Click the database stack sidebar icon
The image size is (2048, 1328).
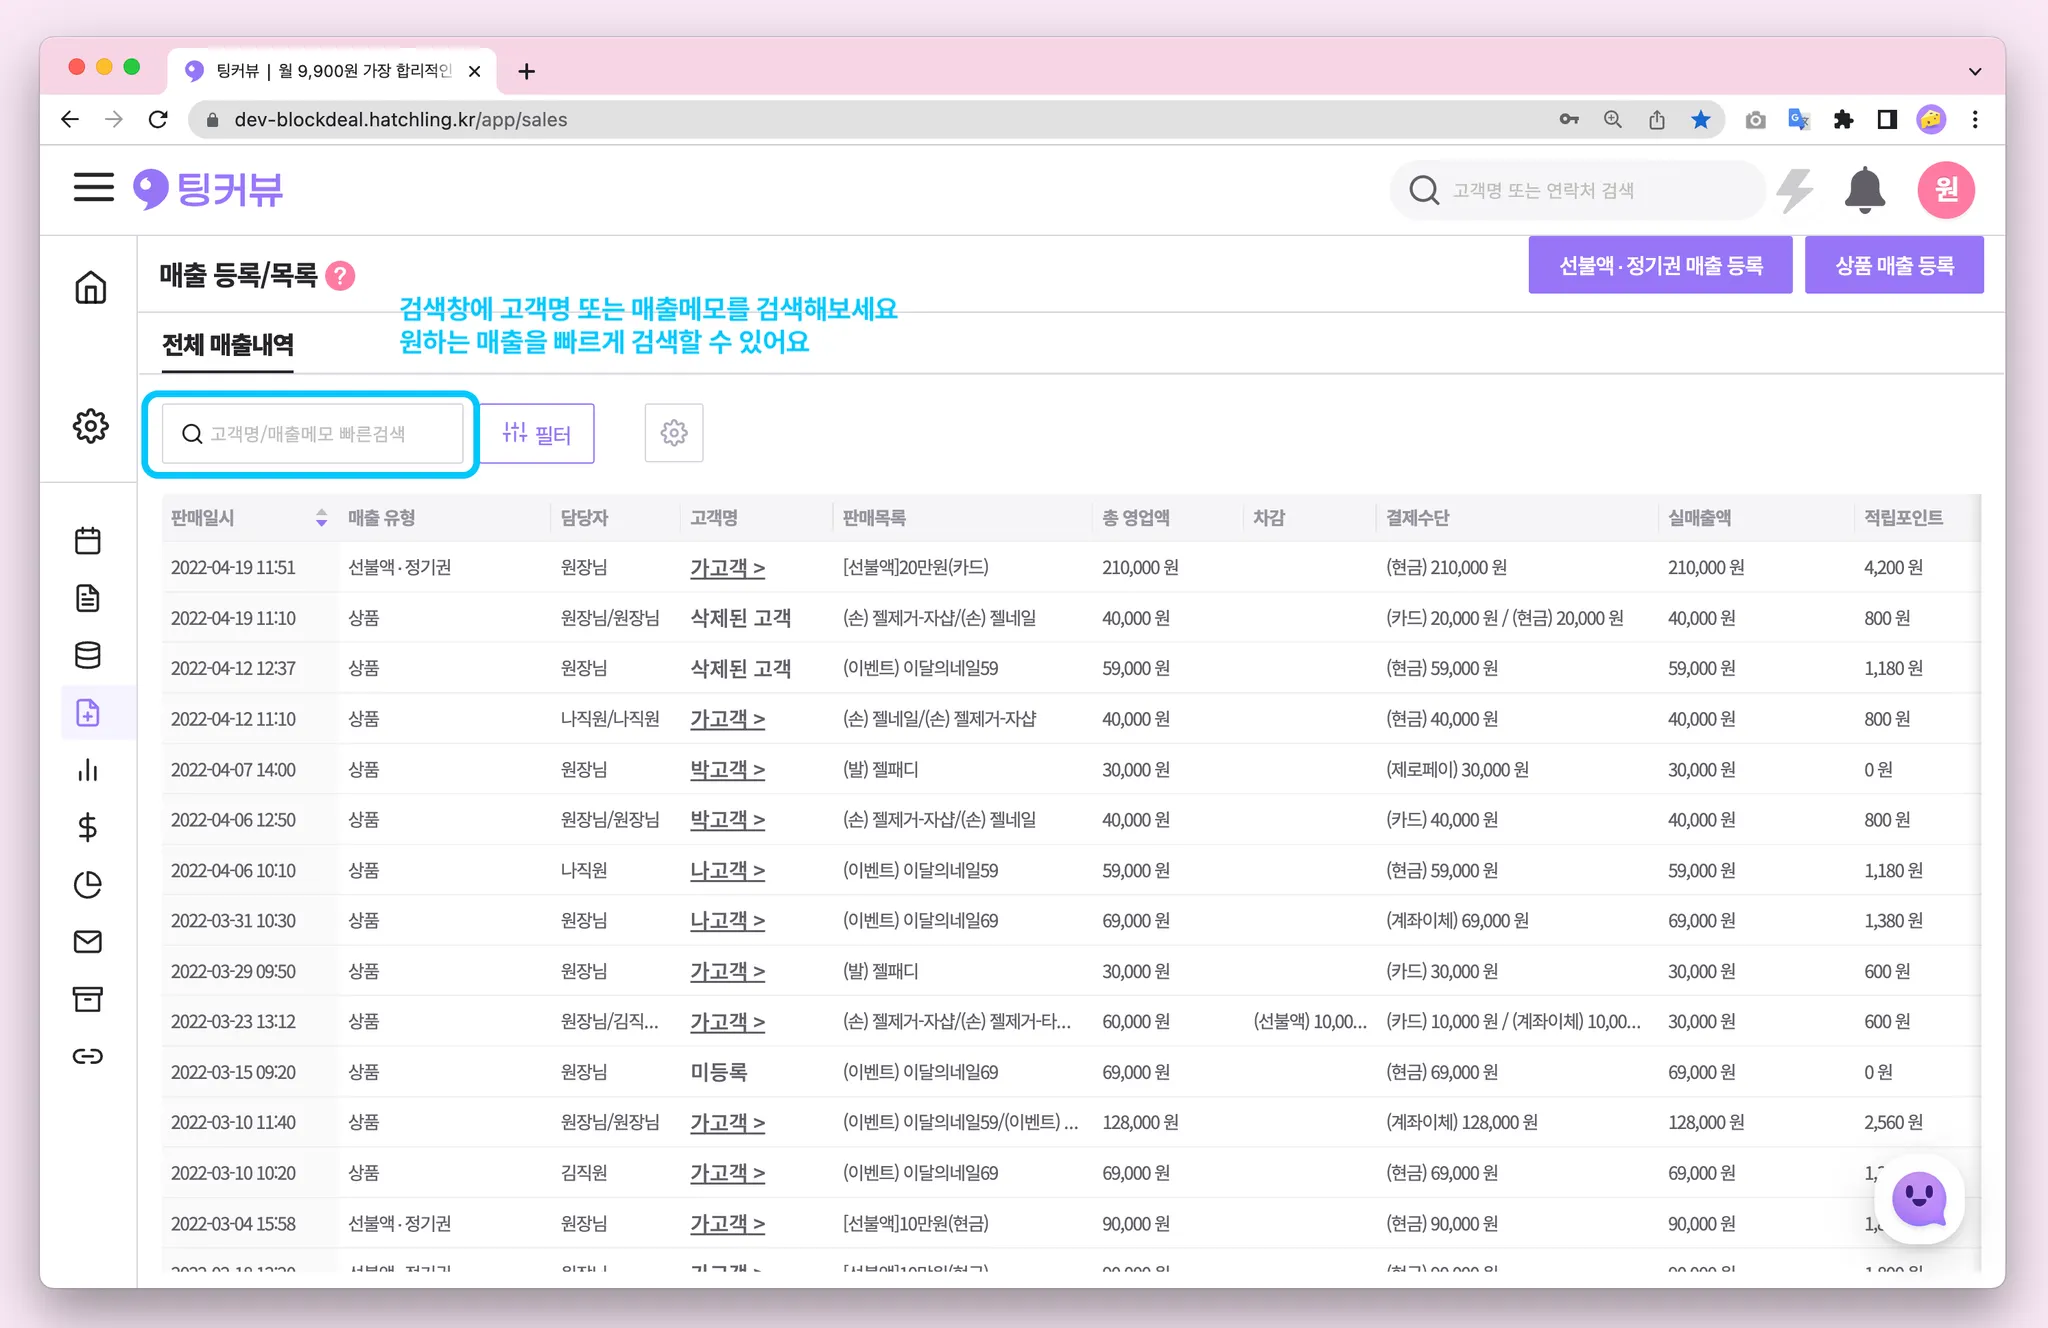click(88, 655)
